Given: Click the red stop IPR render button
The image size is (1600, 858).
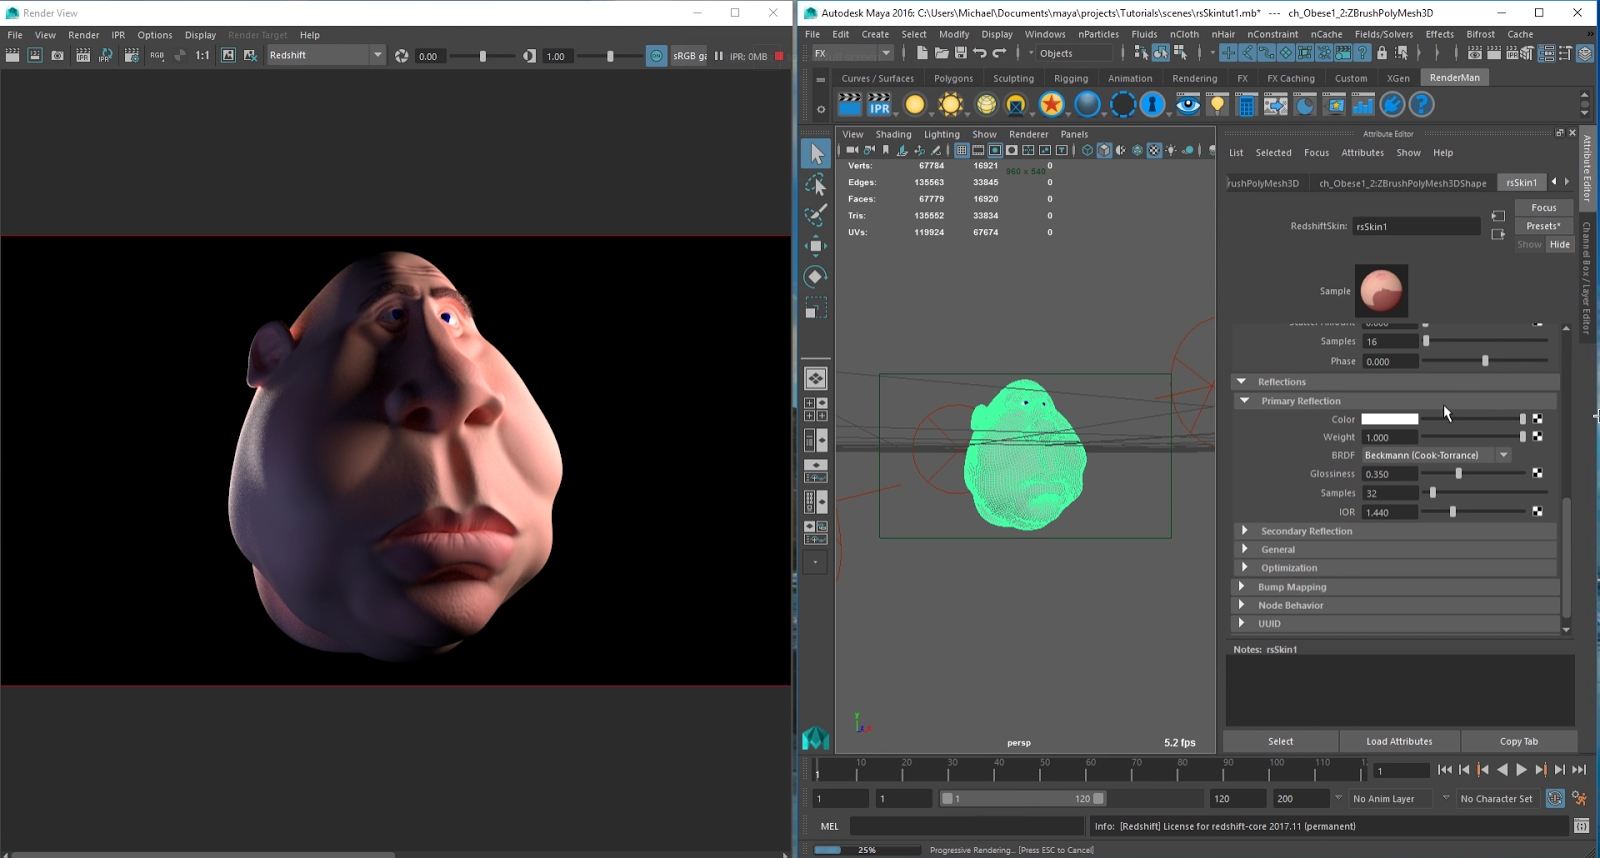Looking at the screenshot, I should (x=779, y=56).
